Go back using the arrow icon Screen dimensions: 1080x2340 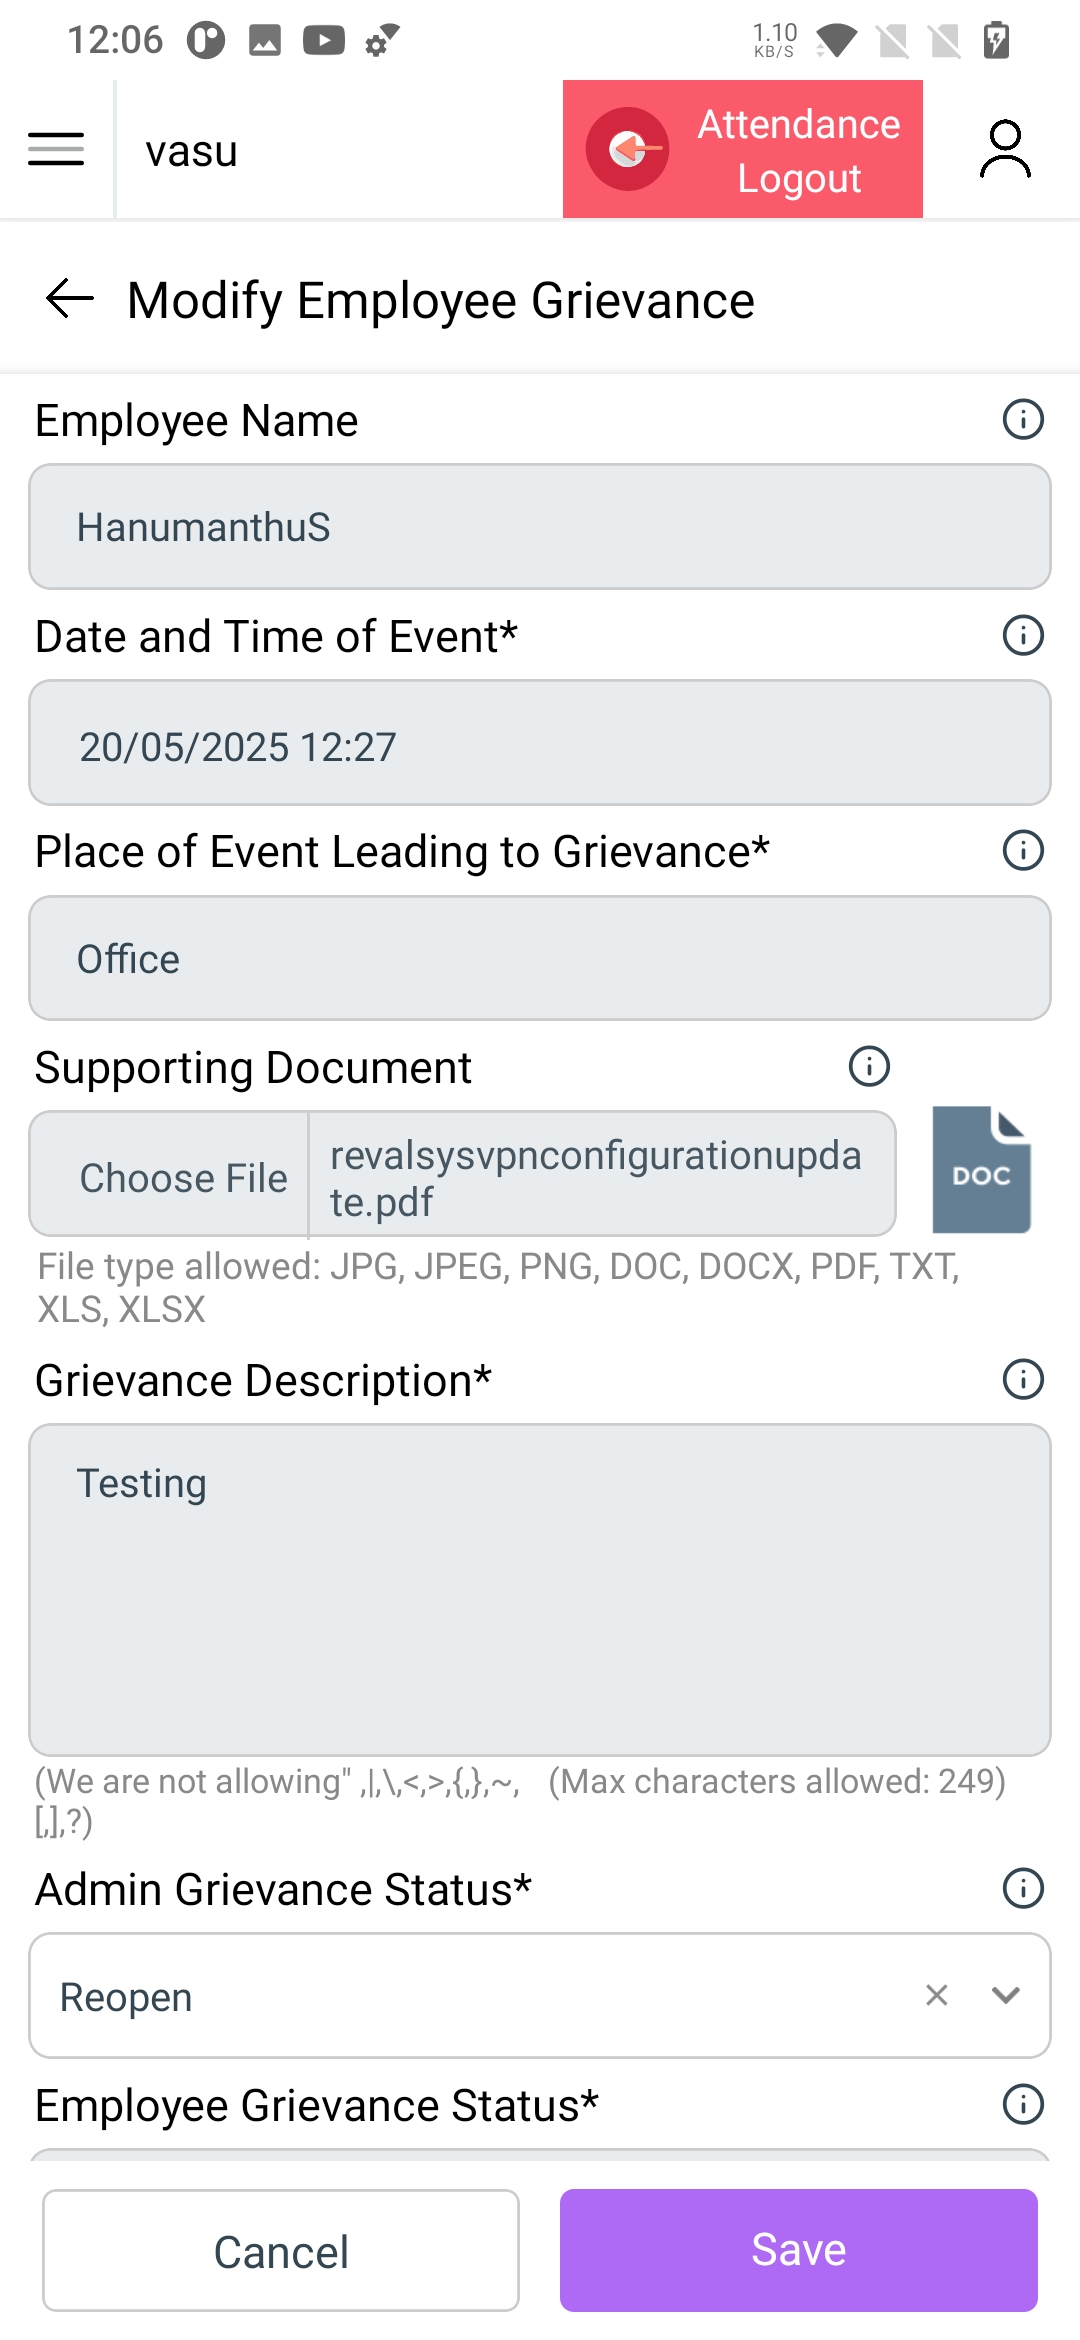tap(70, 299)
